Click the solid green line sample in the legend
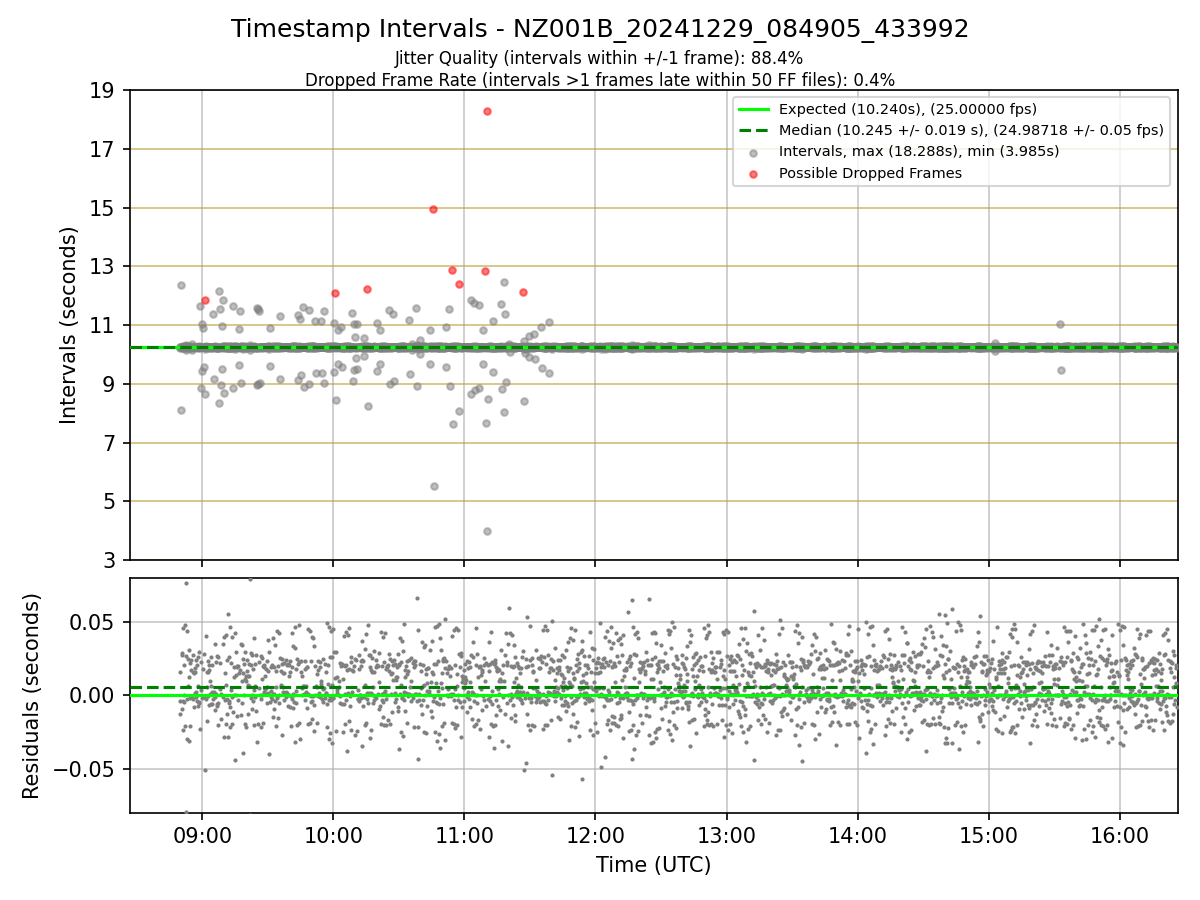 click(x=754, y=109)
